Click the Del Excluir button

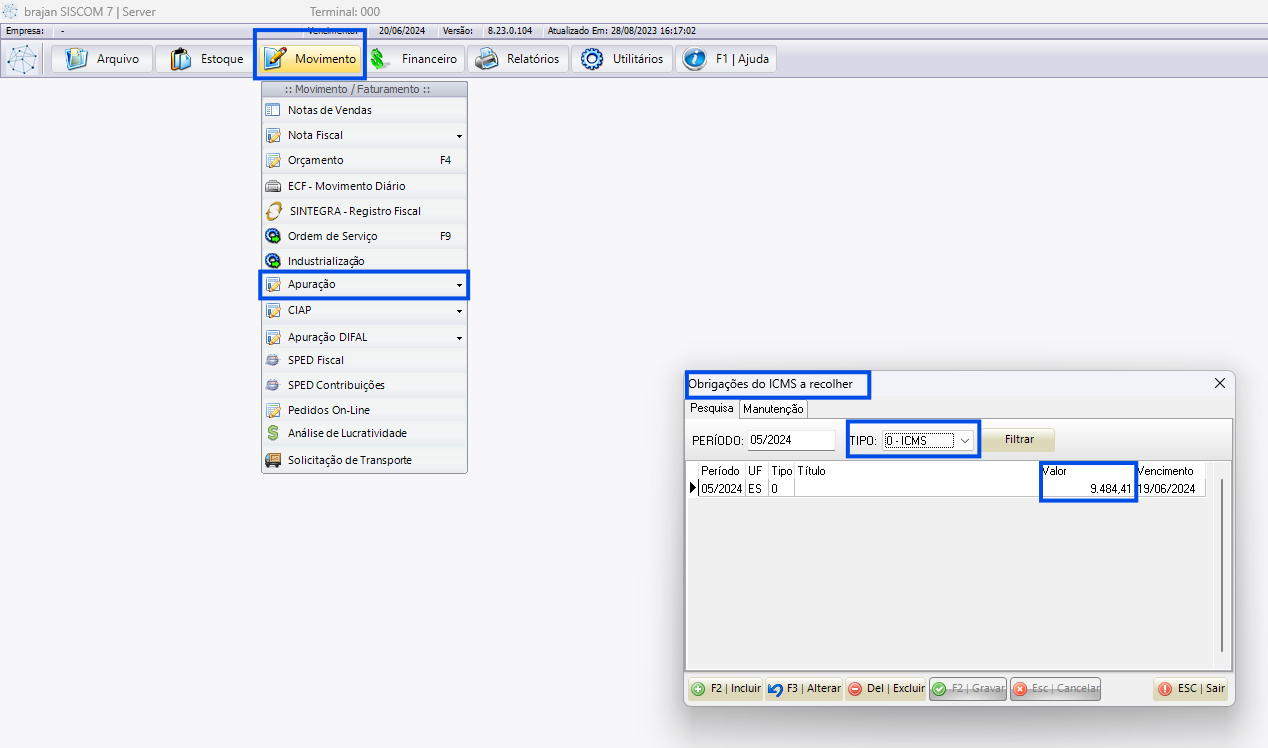tap(886, 689)
